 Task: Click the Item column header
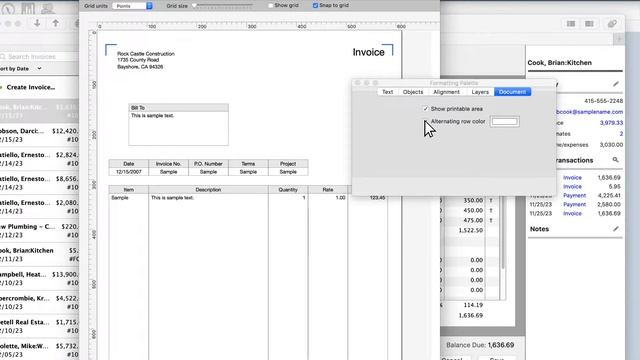click(129, 190)
